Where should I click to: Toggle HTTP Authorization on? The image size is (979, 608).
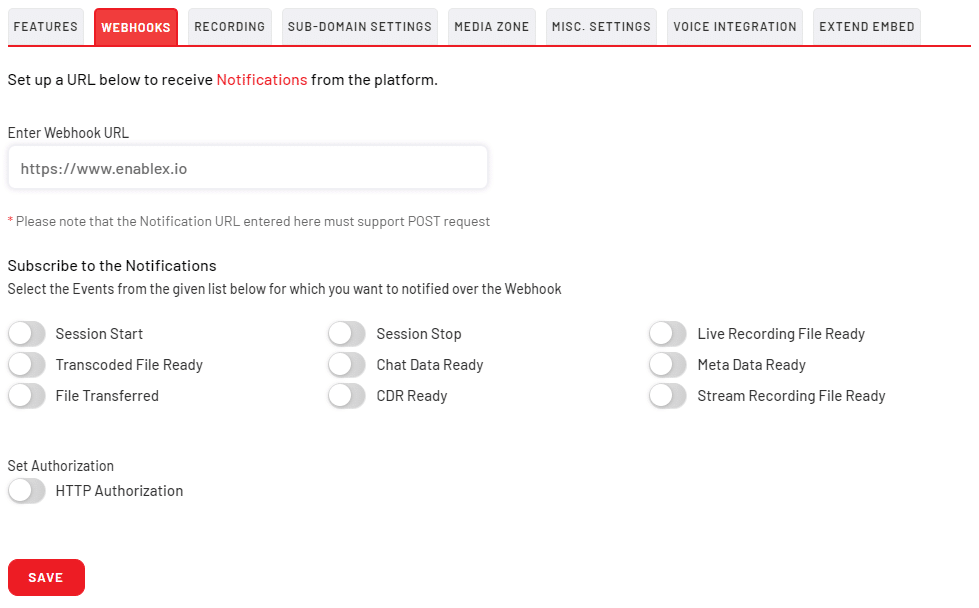[27, 491]
